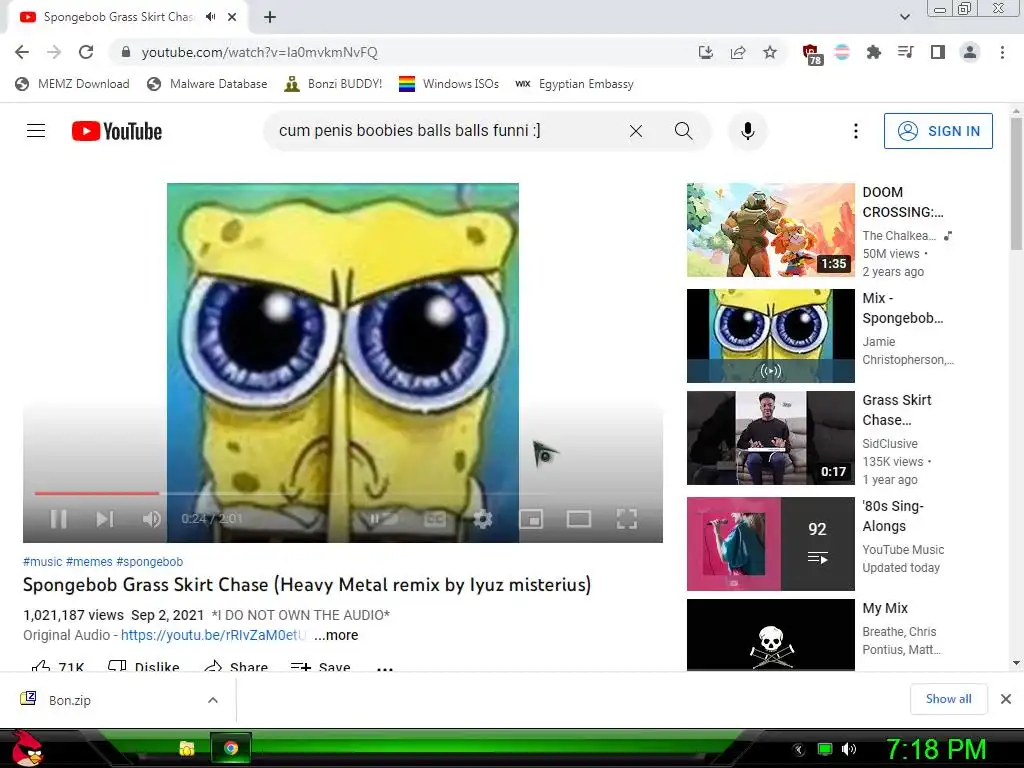Open the MEMZ Download bookmark

72,84
